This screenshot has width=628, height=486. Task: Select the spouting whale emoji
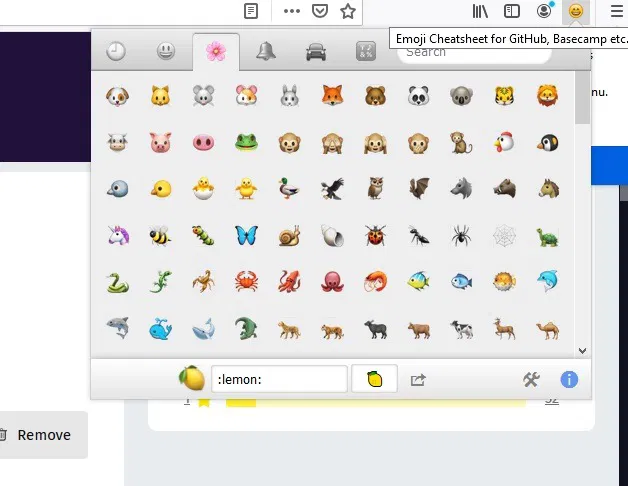tap(160, 329)
